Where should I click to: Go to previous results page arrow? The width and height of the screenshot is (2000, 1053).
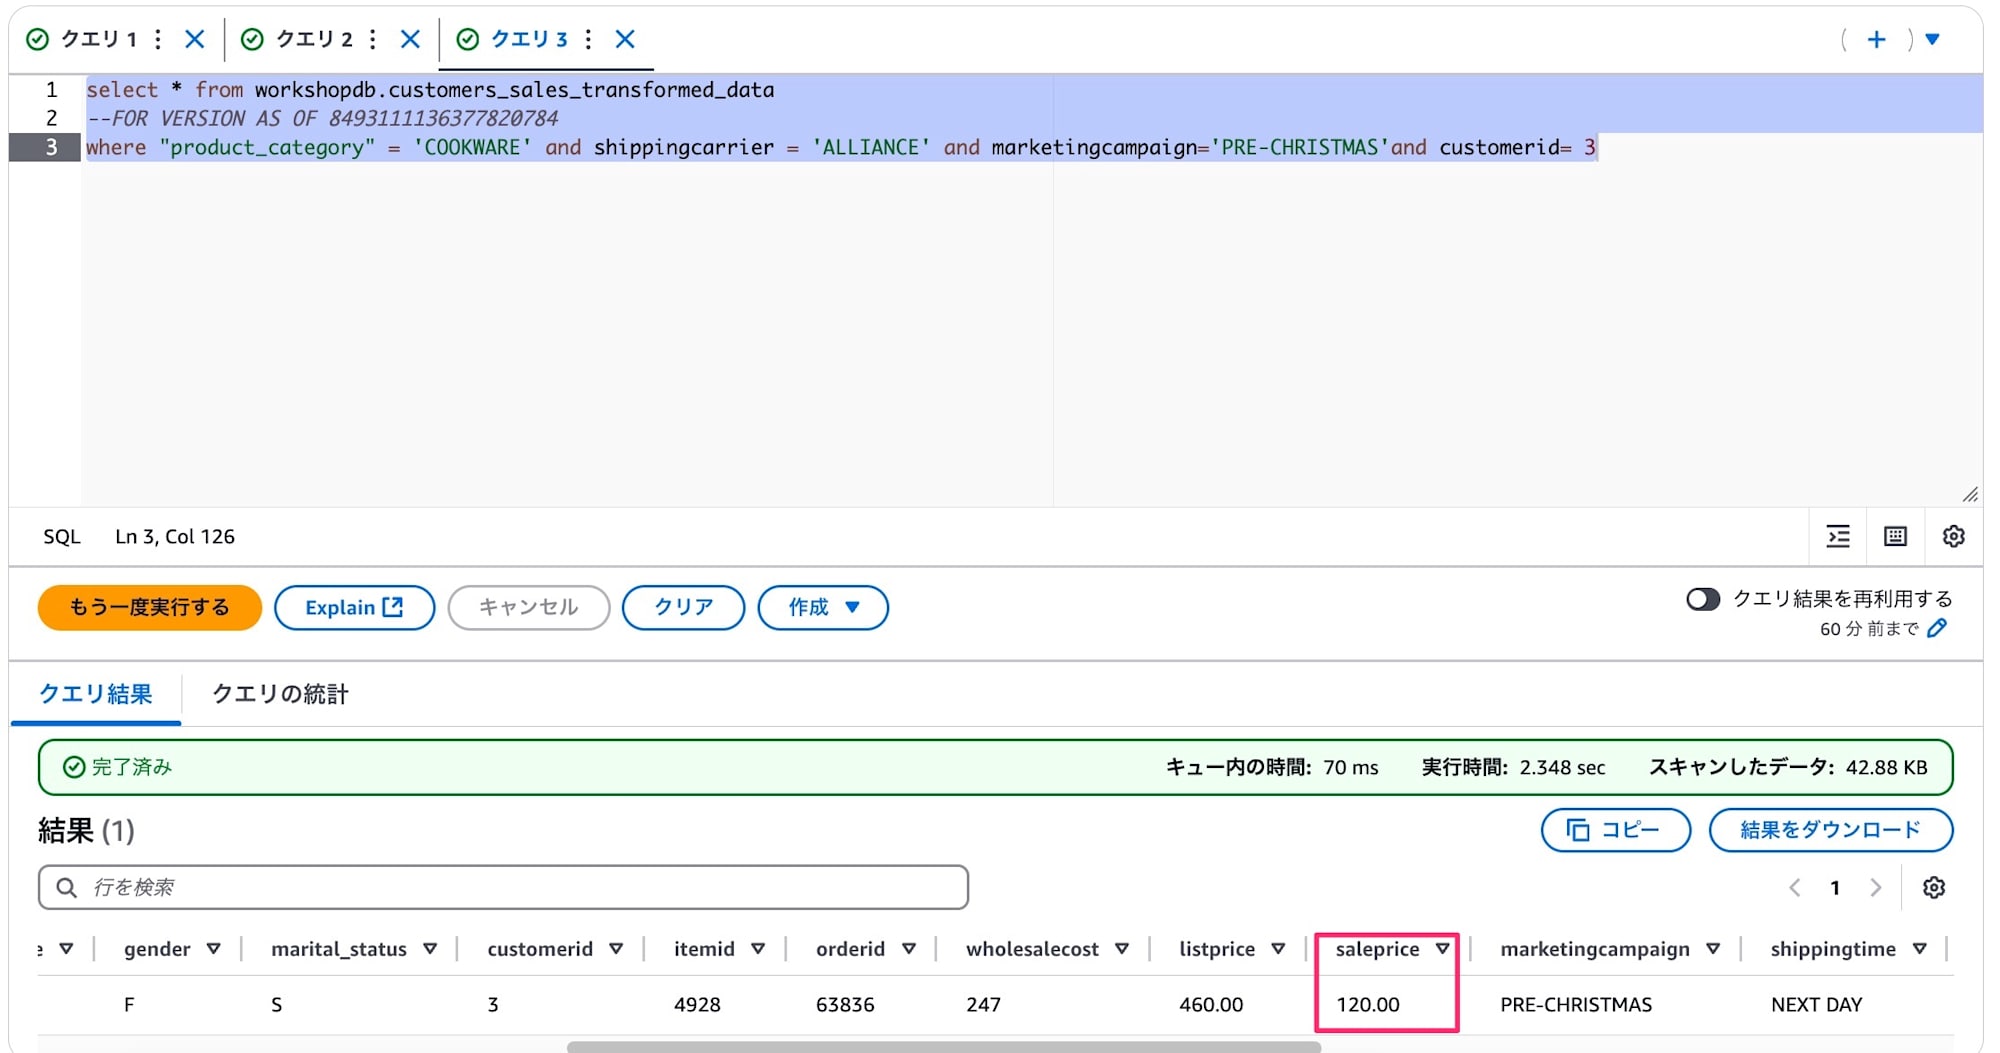point(1795,887)
